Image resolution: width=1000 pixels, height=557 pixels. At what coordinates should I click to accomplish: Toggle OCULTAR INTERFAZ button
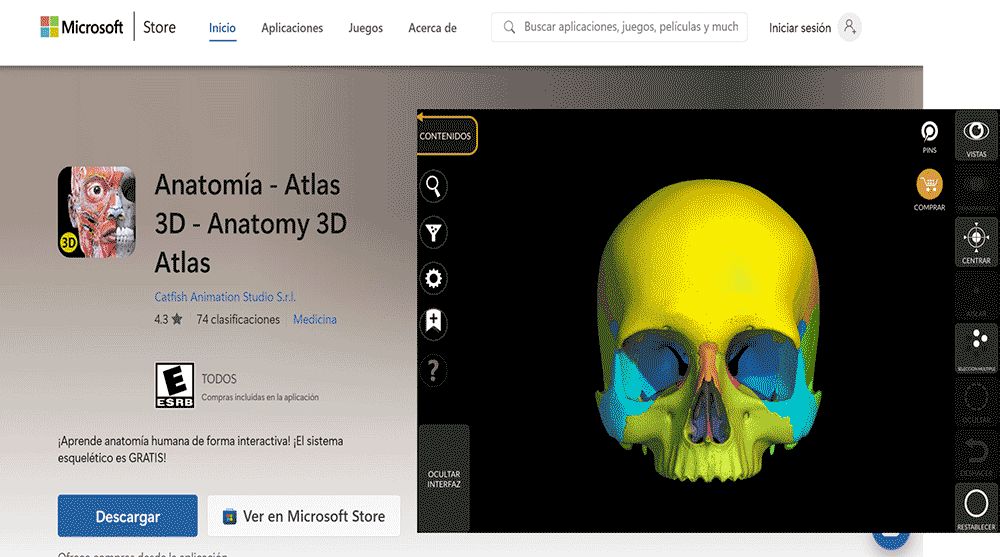point(444,479)
